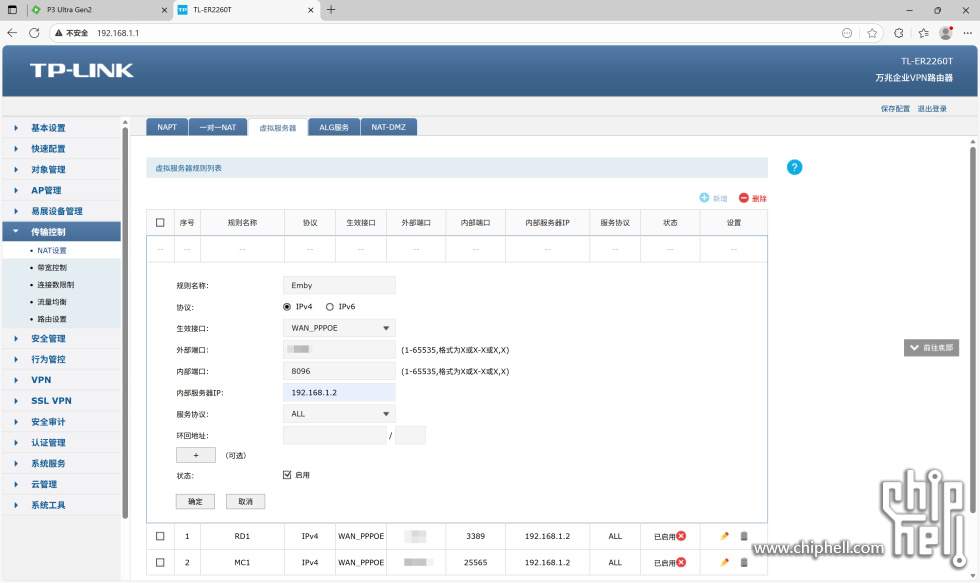Edit the MC1 rule with pencil icon
980x583 pixels.
[725, 562]
